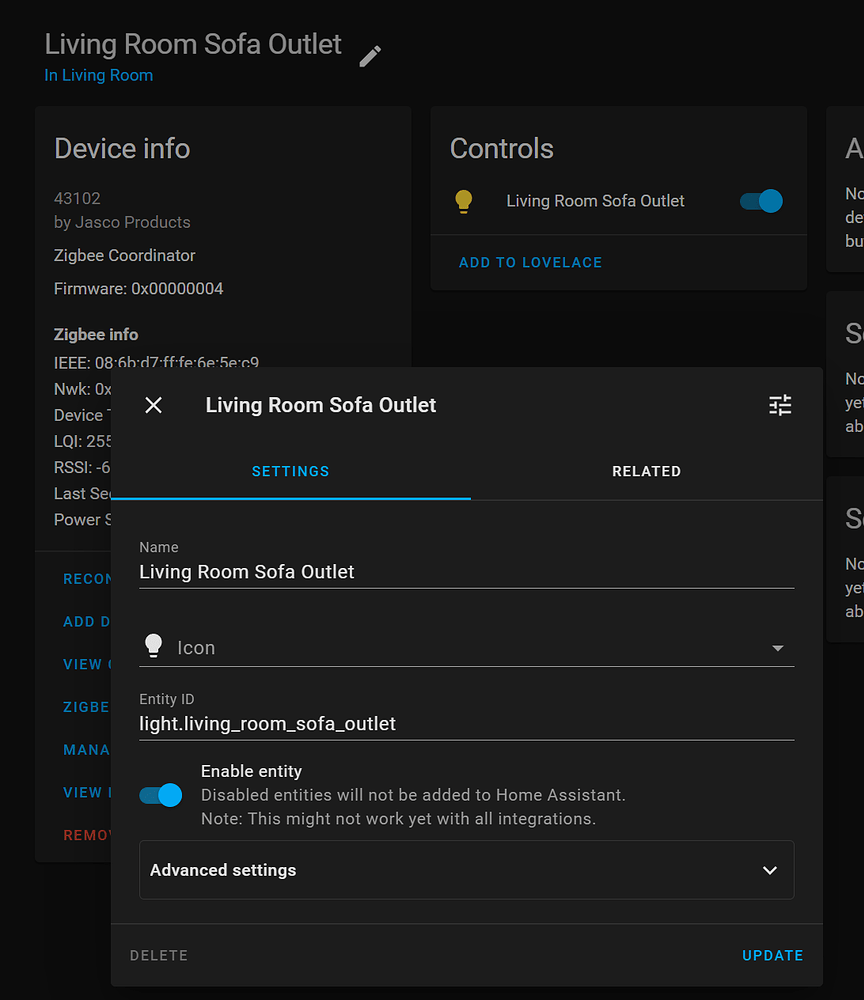Click the pencil icon to rename device
This screenshot has height=1000, width=864.
point(369,56)
